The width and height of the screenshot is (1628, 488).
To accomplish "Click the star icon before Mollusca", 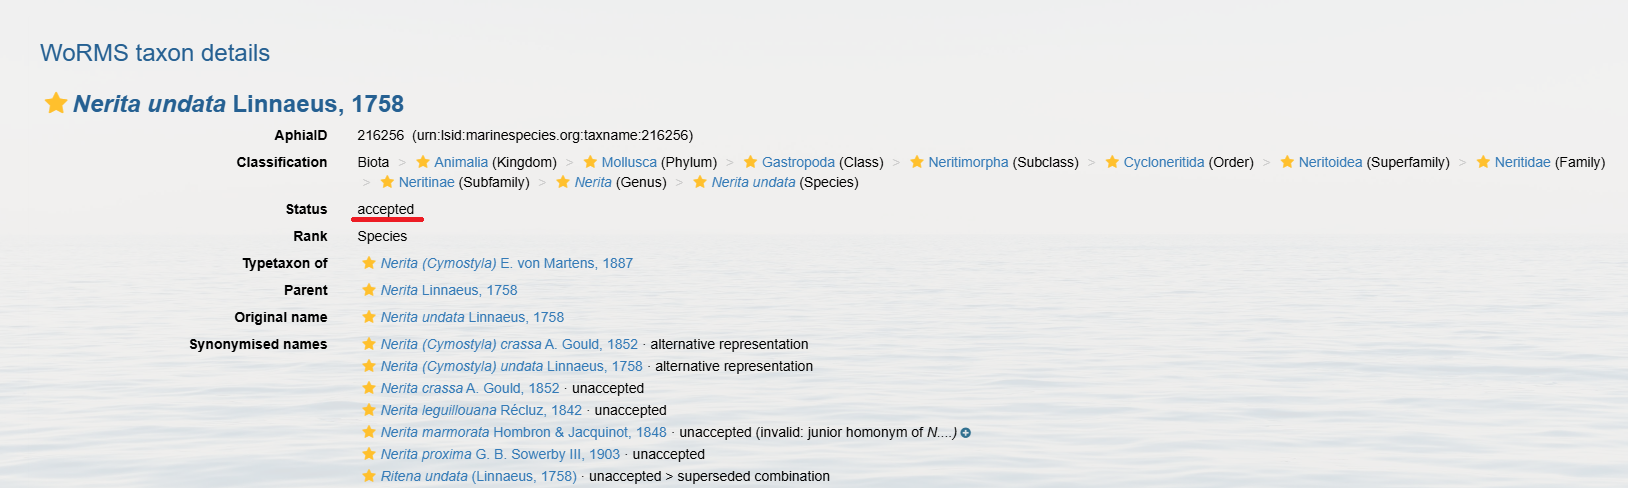I will pyautogui.click(x=590, y=162).
